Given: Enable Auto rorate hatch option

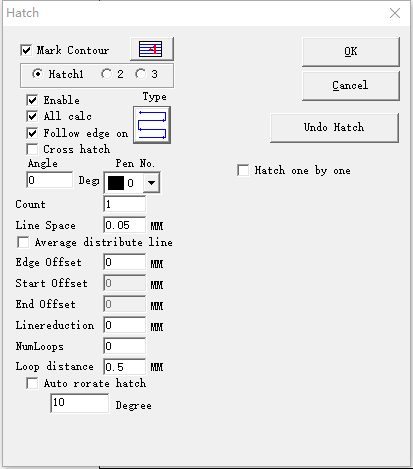Looking at the screenshot, I should pyautogui.click(x=32, y=383).
